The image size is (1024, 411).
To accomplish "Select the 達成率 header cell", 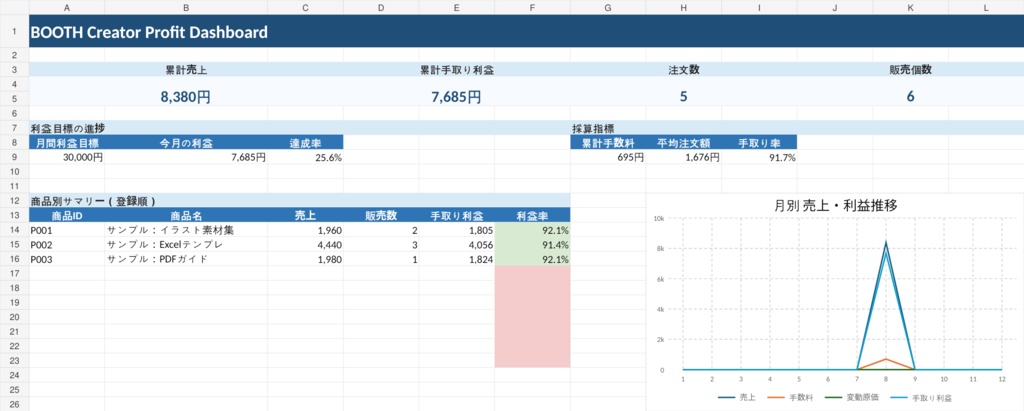I will 306,142.
